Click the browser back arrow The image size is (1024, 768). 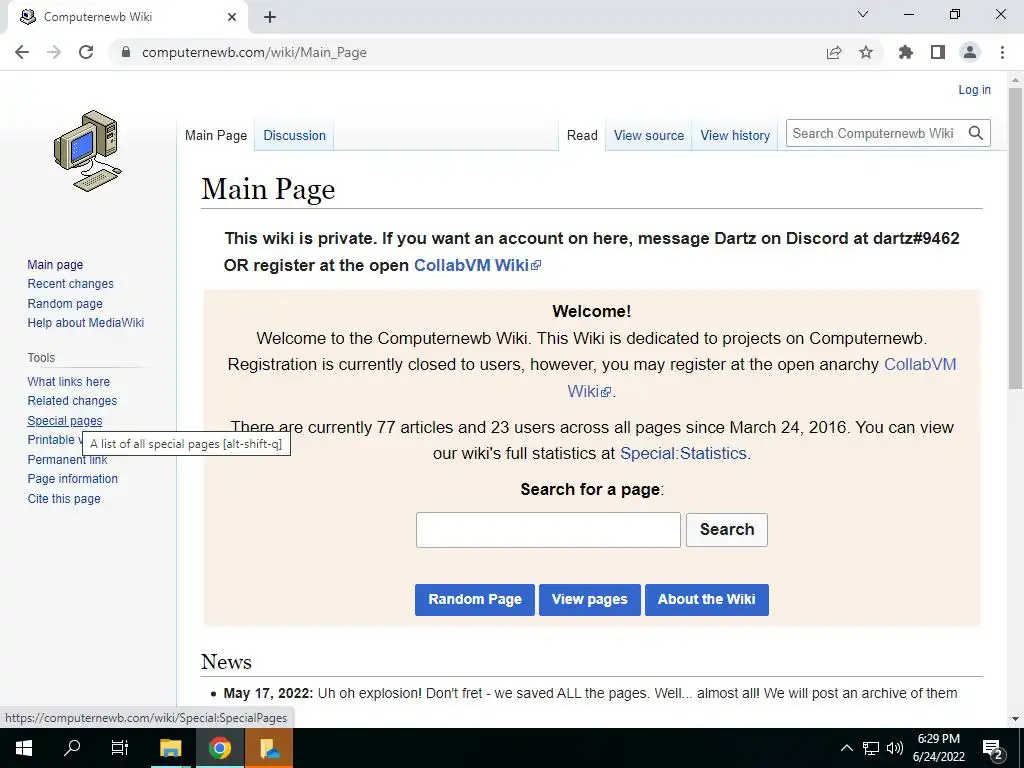22,52
